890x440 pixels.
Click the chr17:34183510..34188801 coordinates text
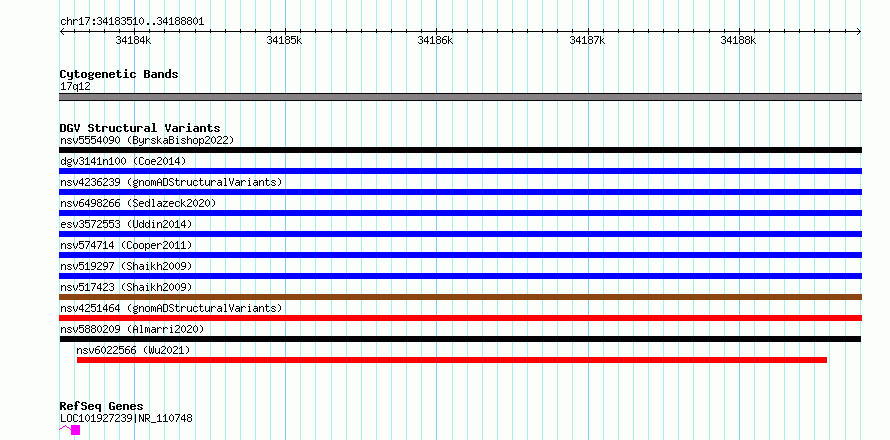point(132,22)
